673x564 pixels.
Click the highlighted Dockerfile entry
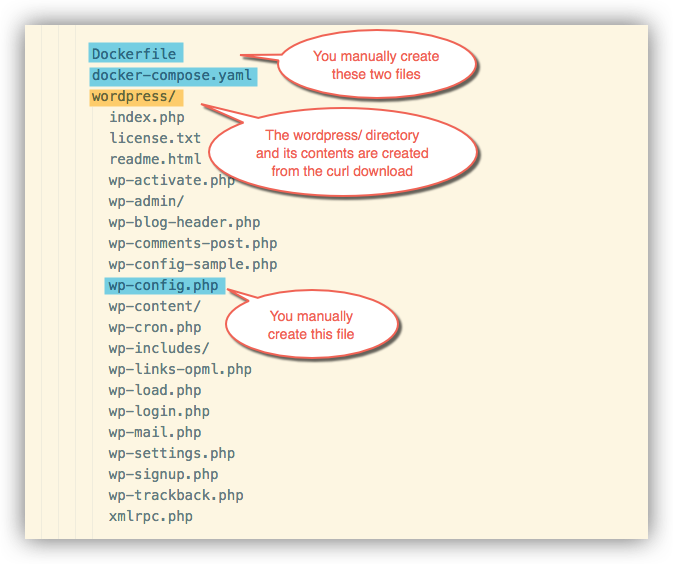[135, 54]
